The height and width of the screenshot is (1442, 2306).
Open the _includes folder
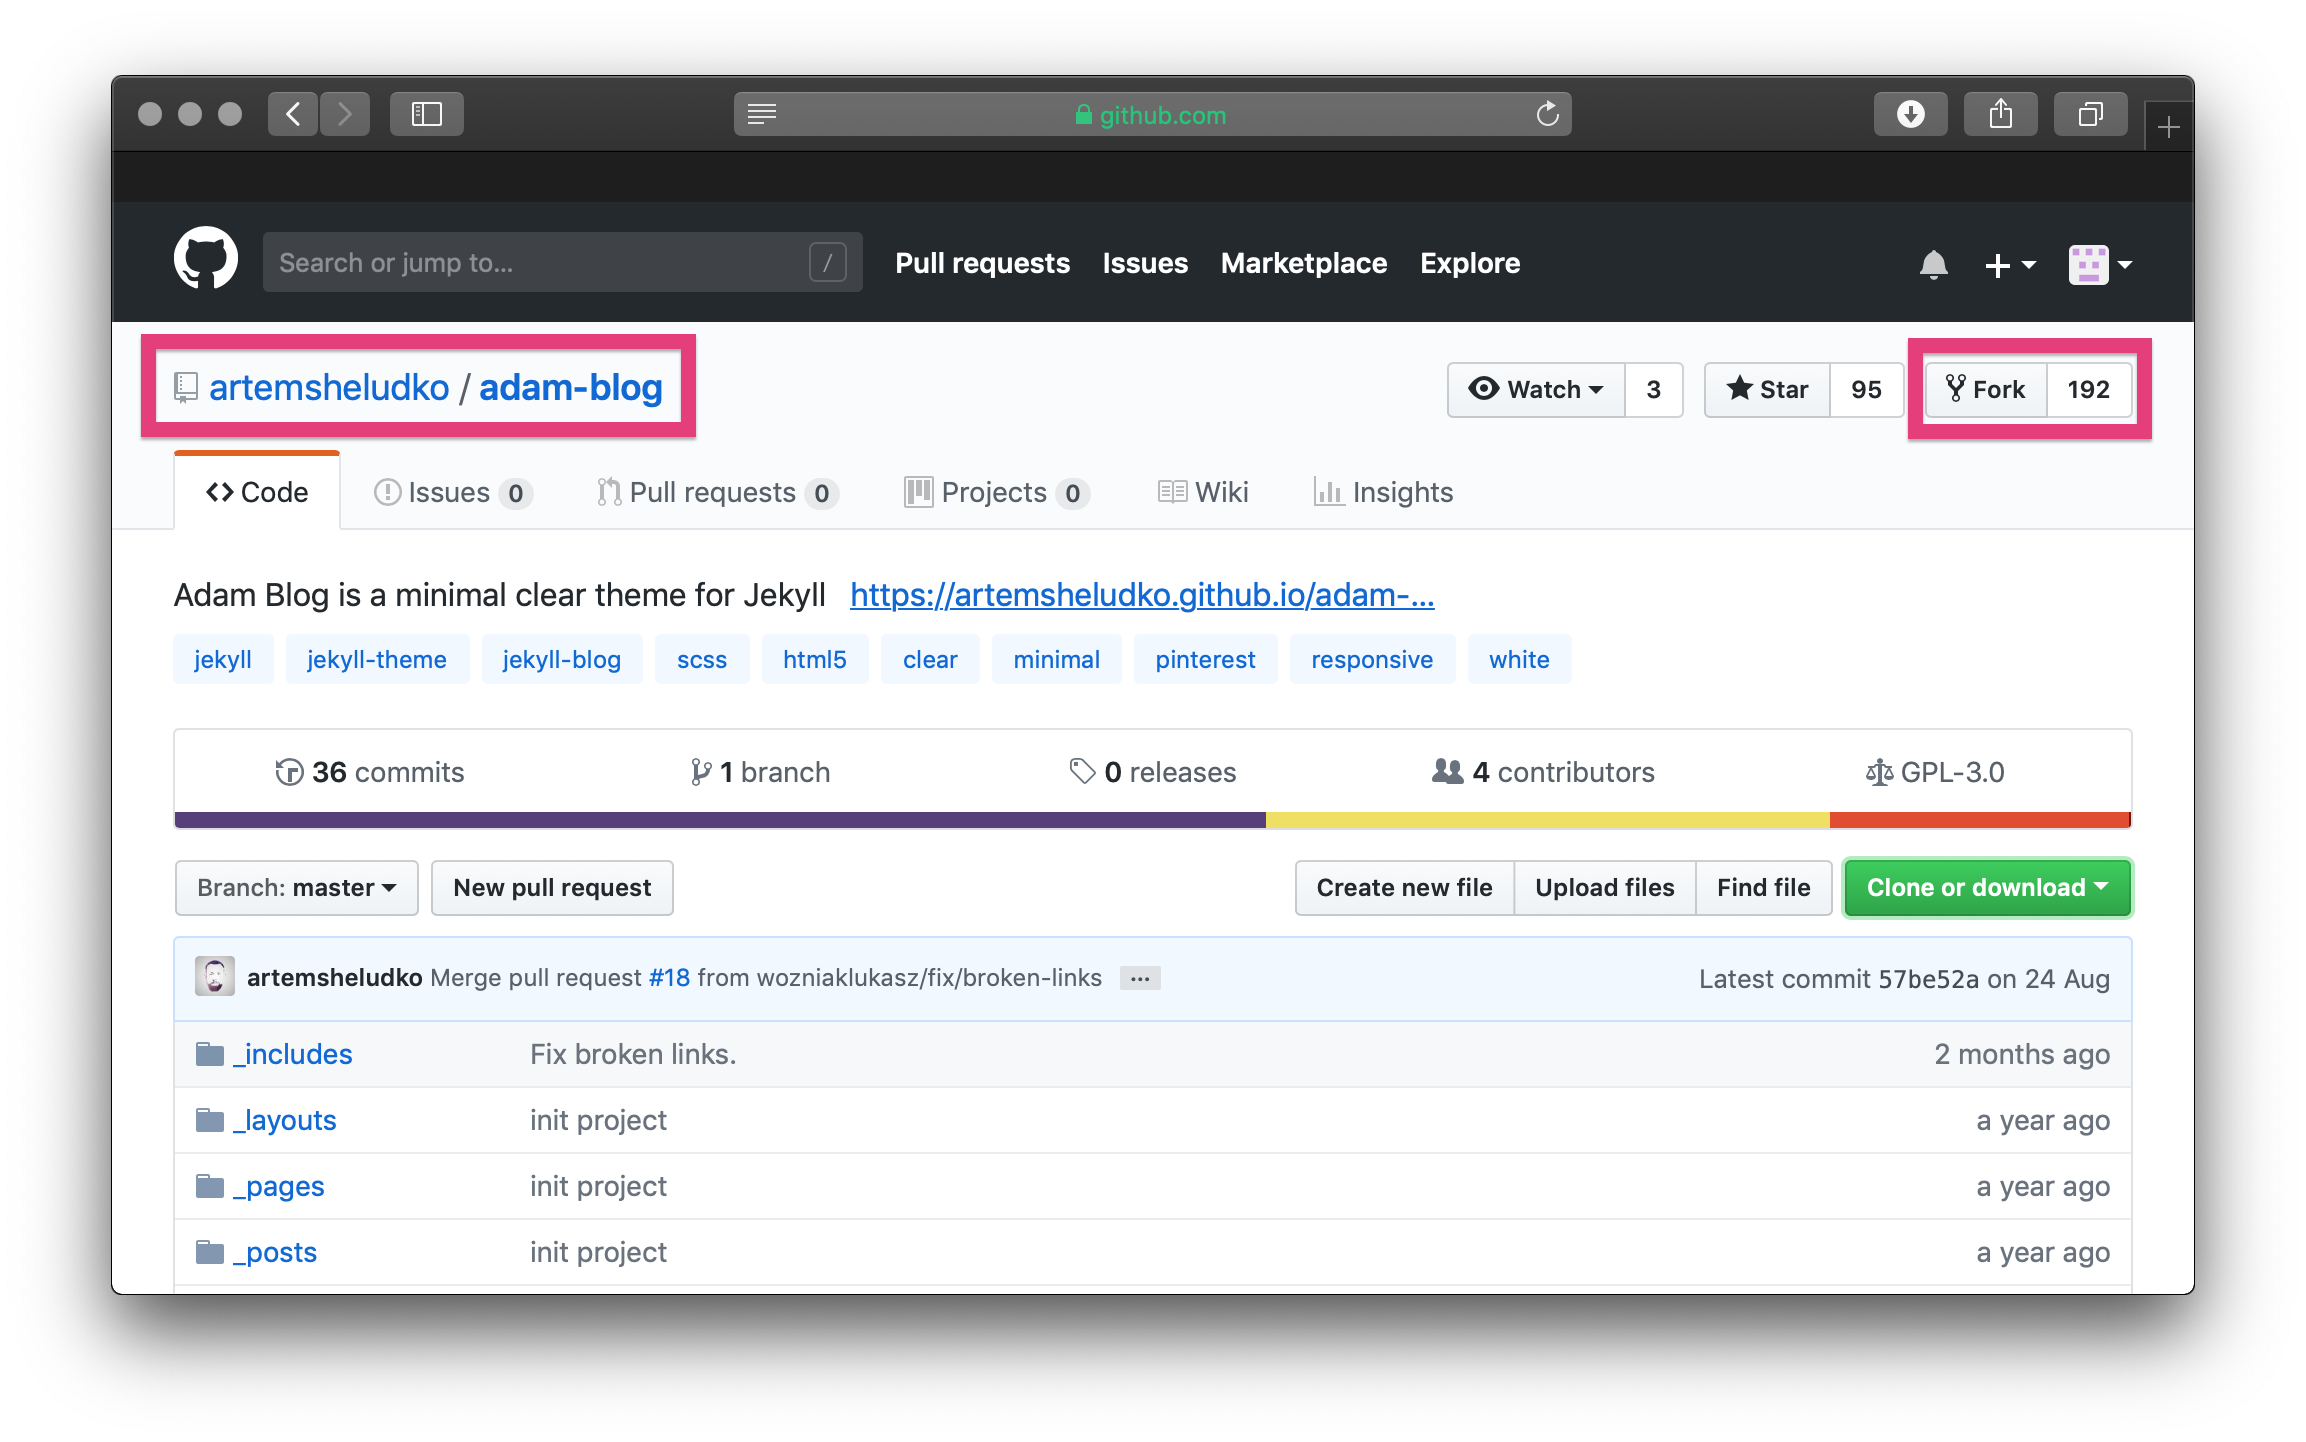click(x=293, y=1054)
